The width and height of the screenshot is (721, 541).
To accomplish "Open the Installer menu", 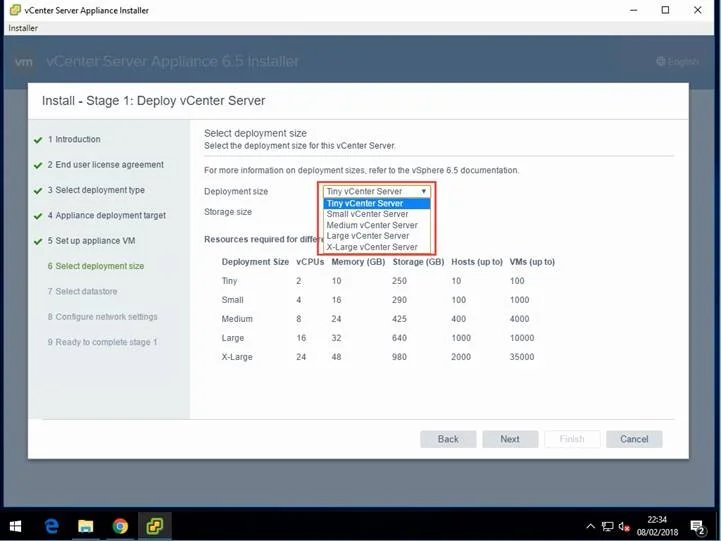I will tap(23, 28).
